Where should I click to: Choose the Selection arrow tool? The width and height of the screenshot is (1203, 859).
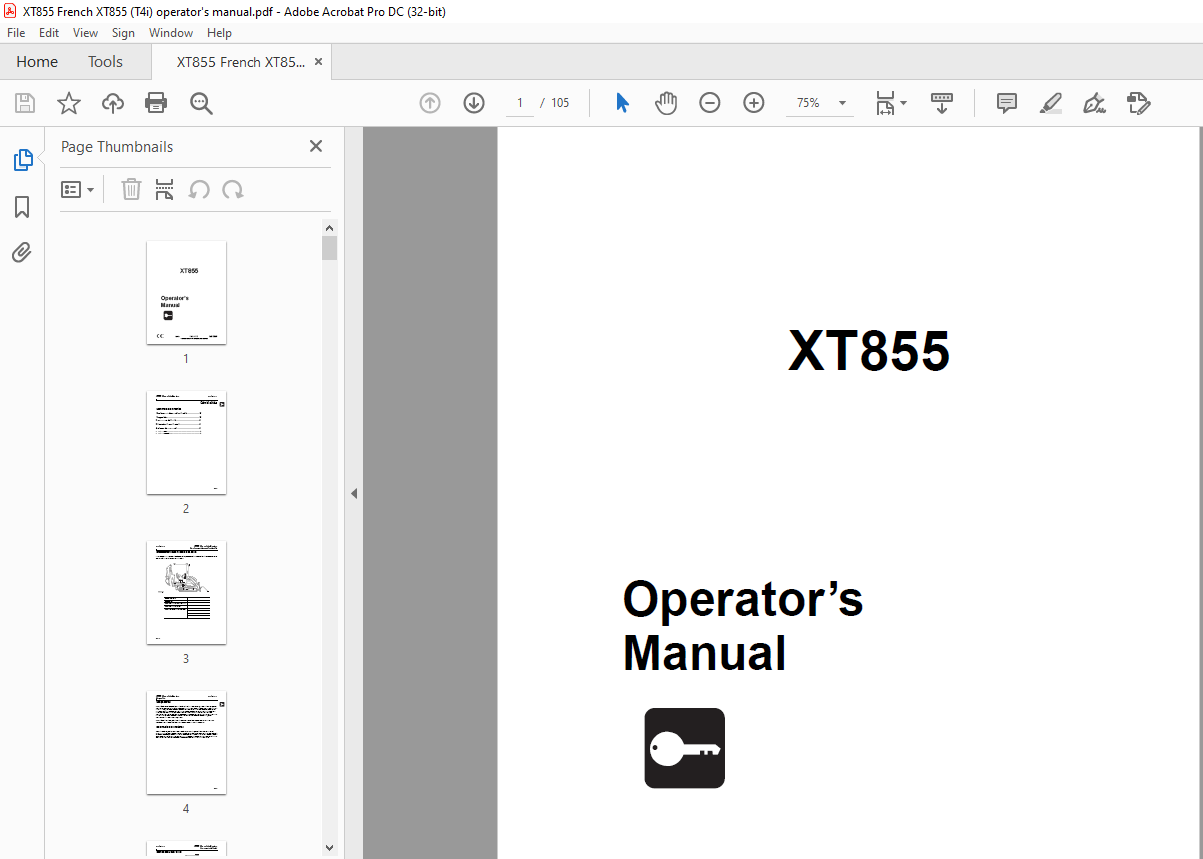point(622,103)
